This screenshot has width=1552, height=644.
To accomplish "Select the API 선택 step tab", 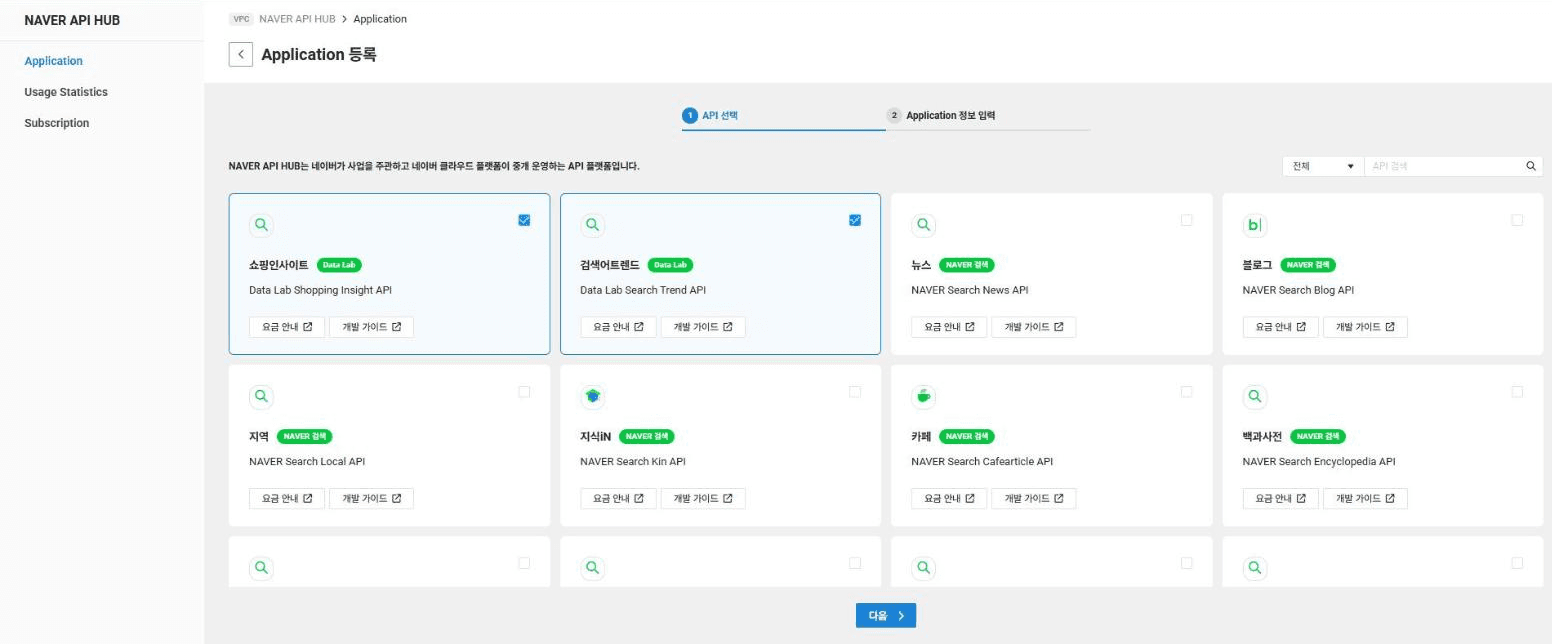I will (784, 116).
